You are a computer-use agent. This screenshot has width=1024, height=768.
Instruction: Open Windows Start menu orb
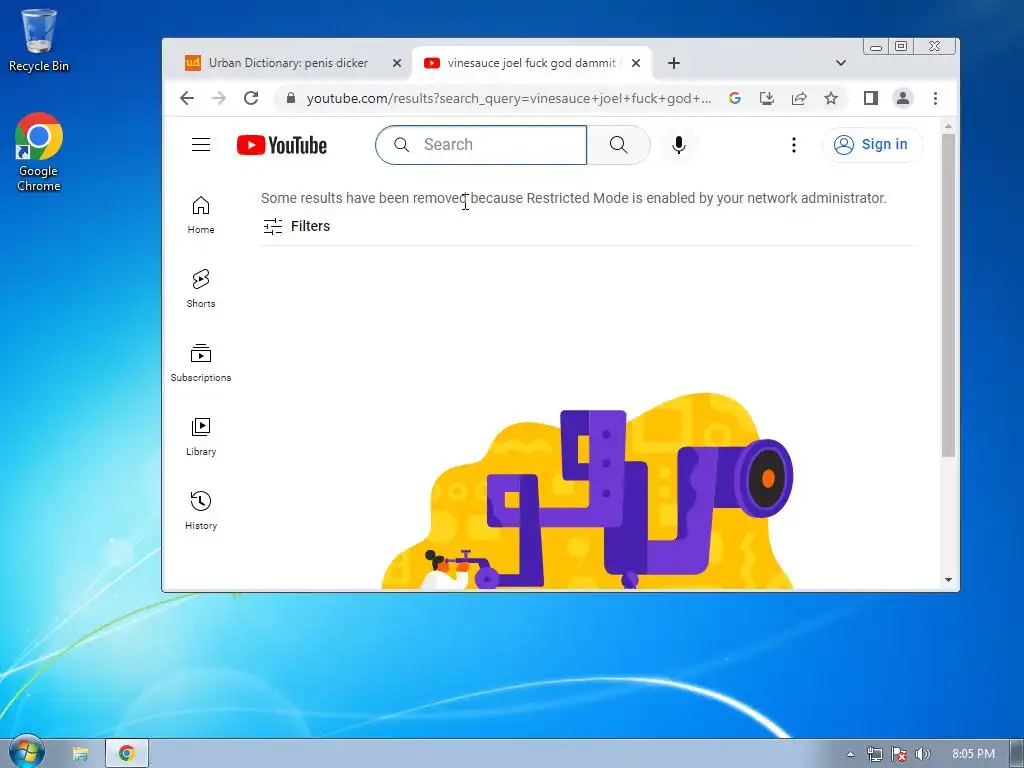26,752
